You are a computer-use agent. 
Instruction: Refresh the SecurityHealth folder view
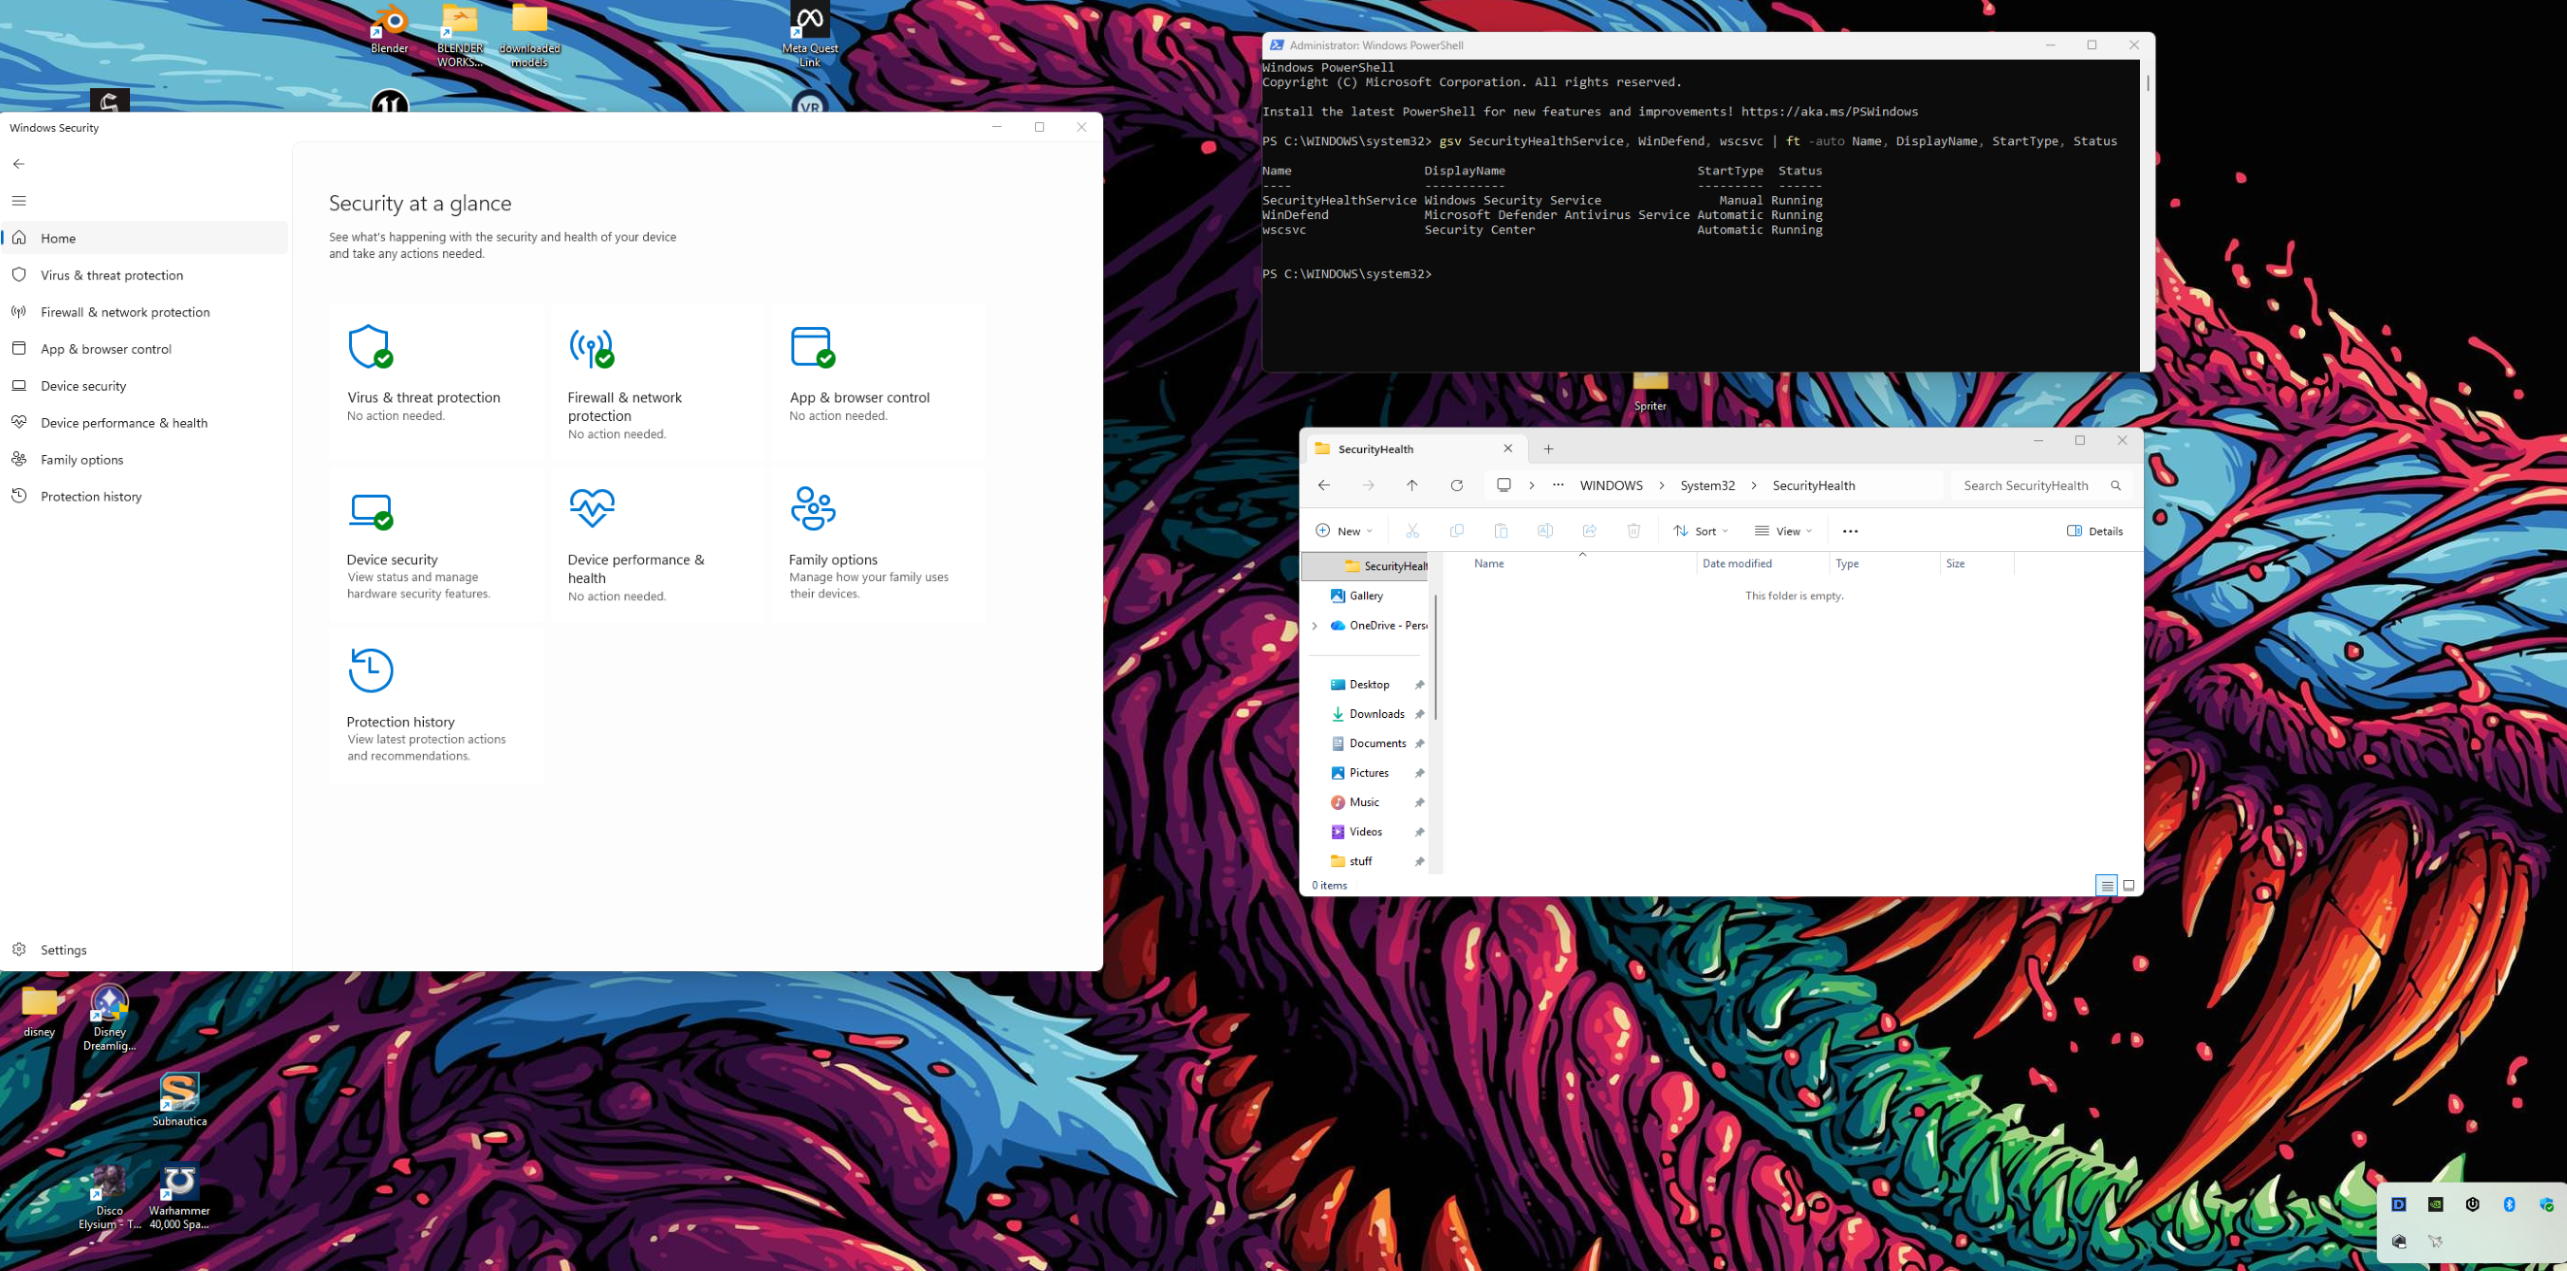click(x=1457, y=486)
